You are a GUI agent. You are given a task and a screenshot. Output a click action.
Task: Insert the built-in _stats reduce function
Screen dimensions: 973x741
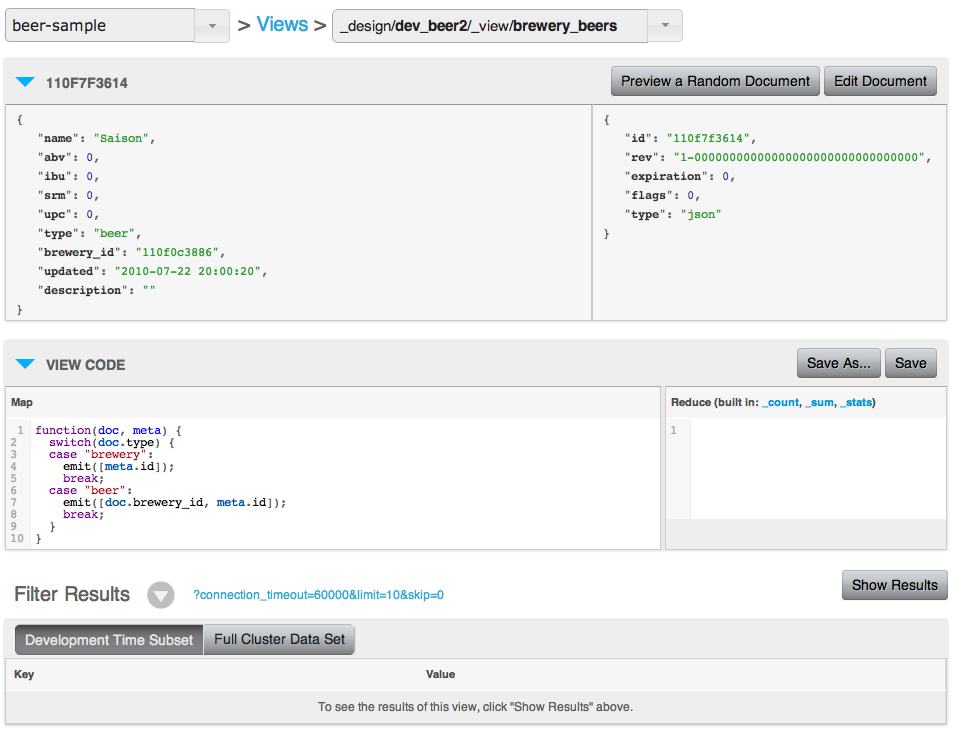857,402
